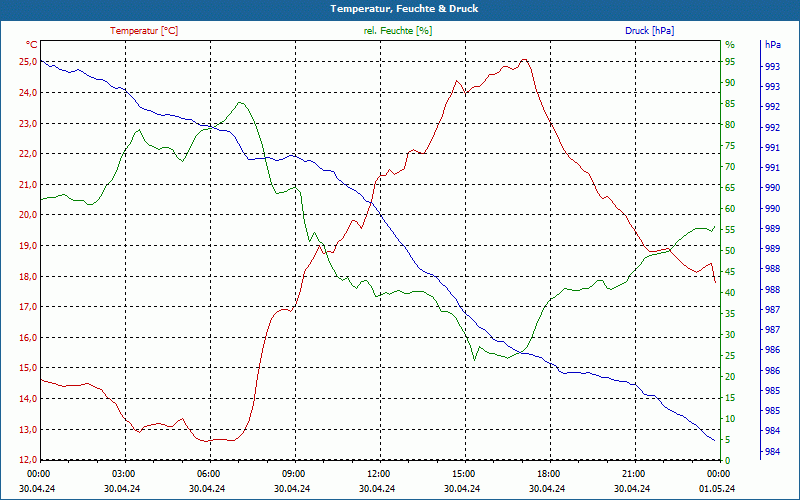Click the '18,0' temperature axis value
The image size is (800, 500).
(x=29, y=277)
